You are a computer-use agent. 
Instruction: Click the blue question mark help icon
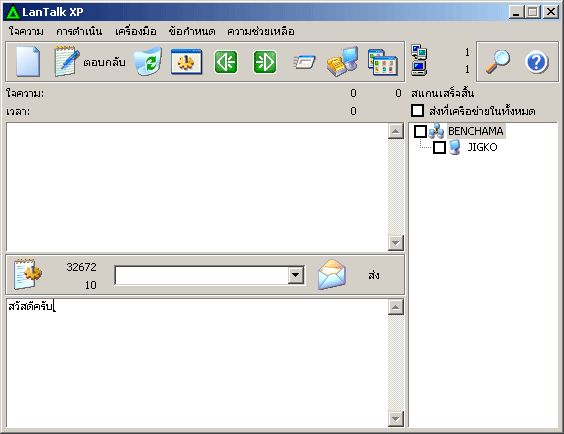(536, 62)
